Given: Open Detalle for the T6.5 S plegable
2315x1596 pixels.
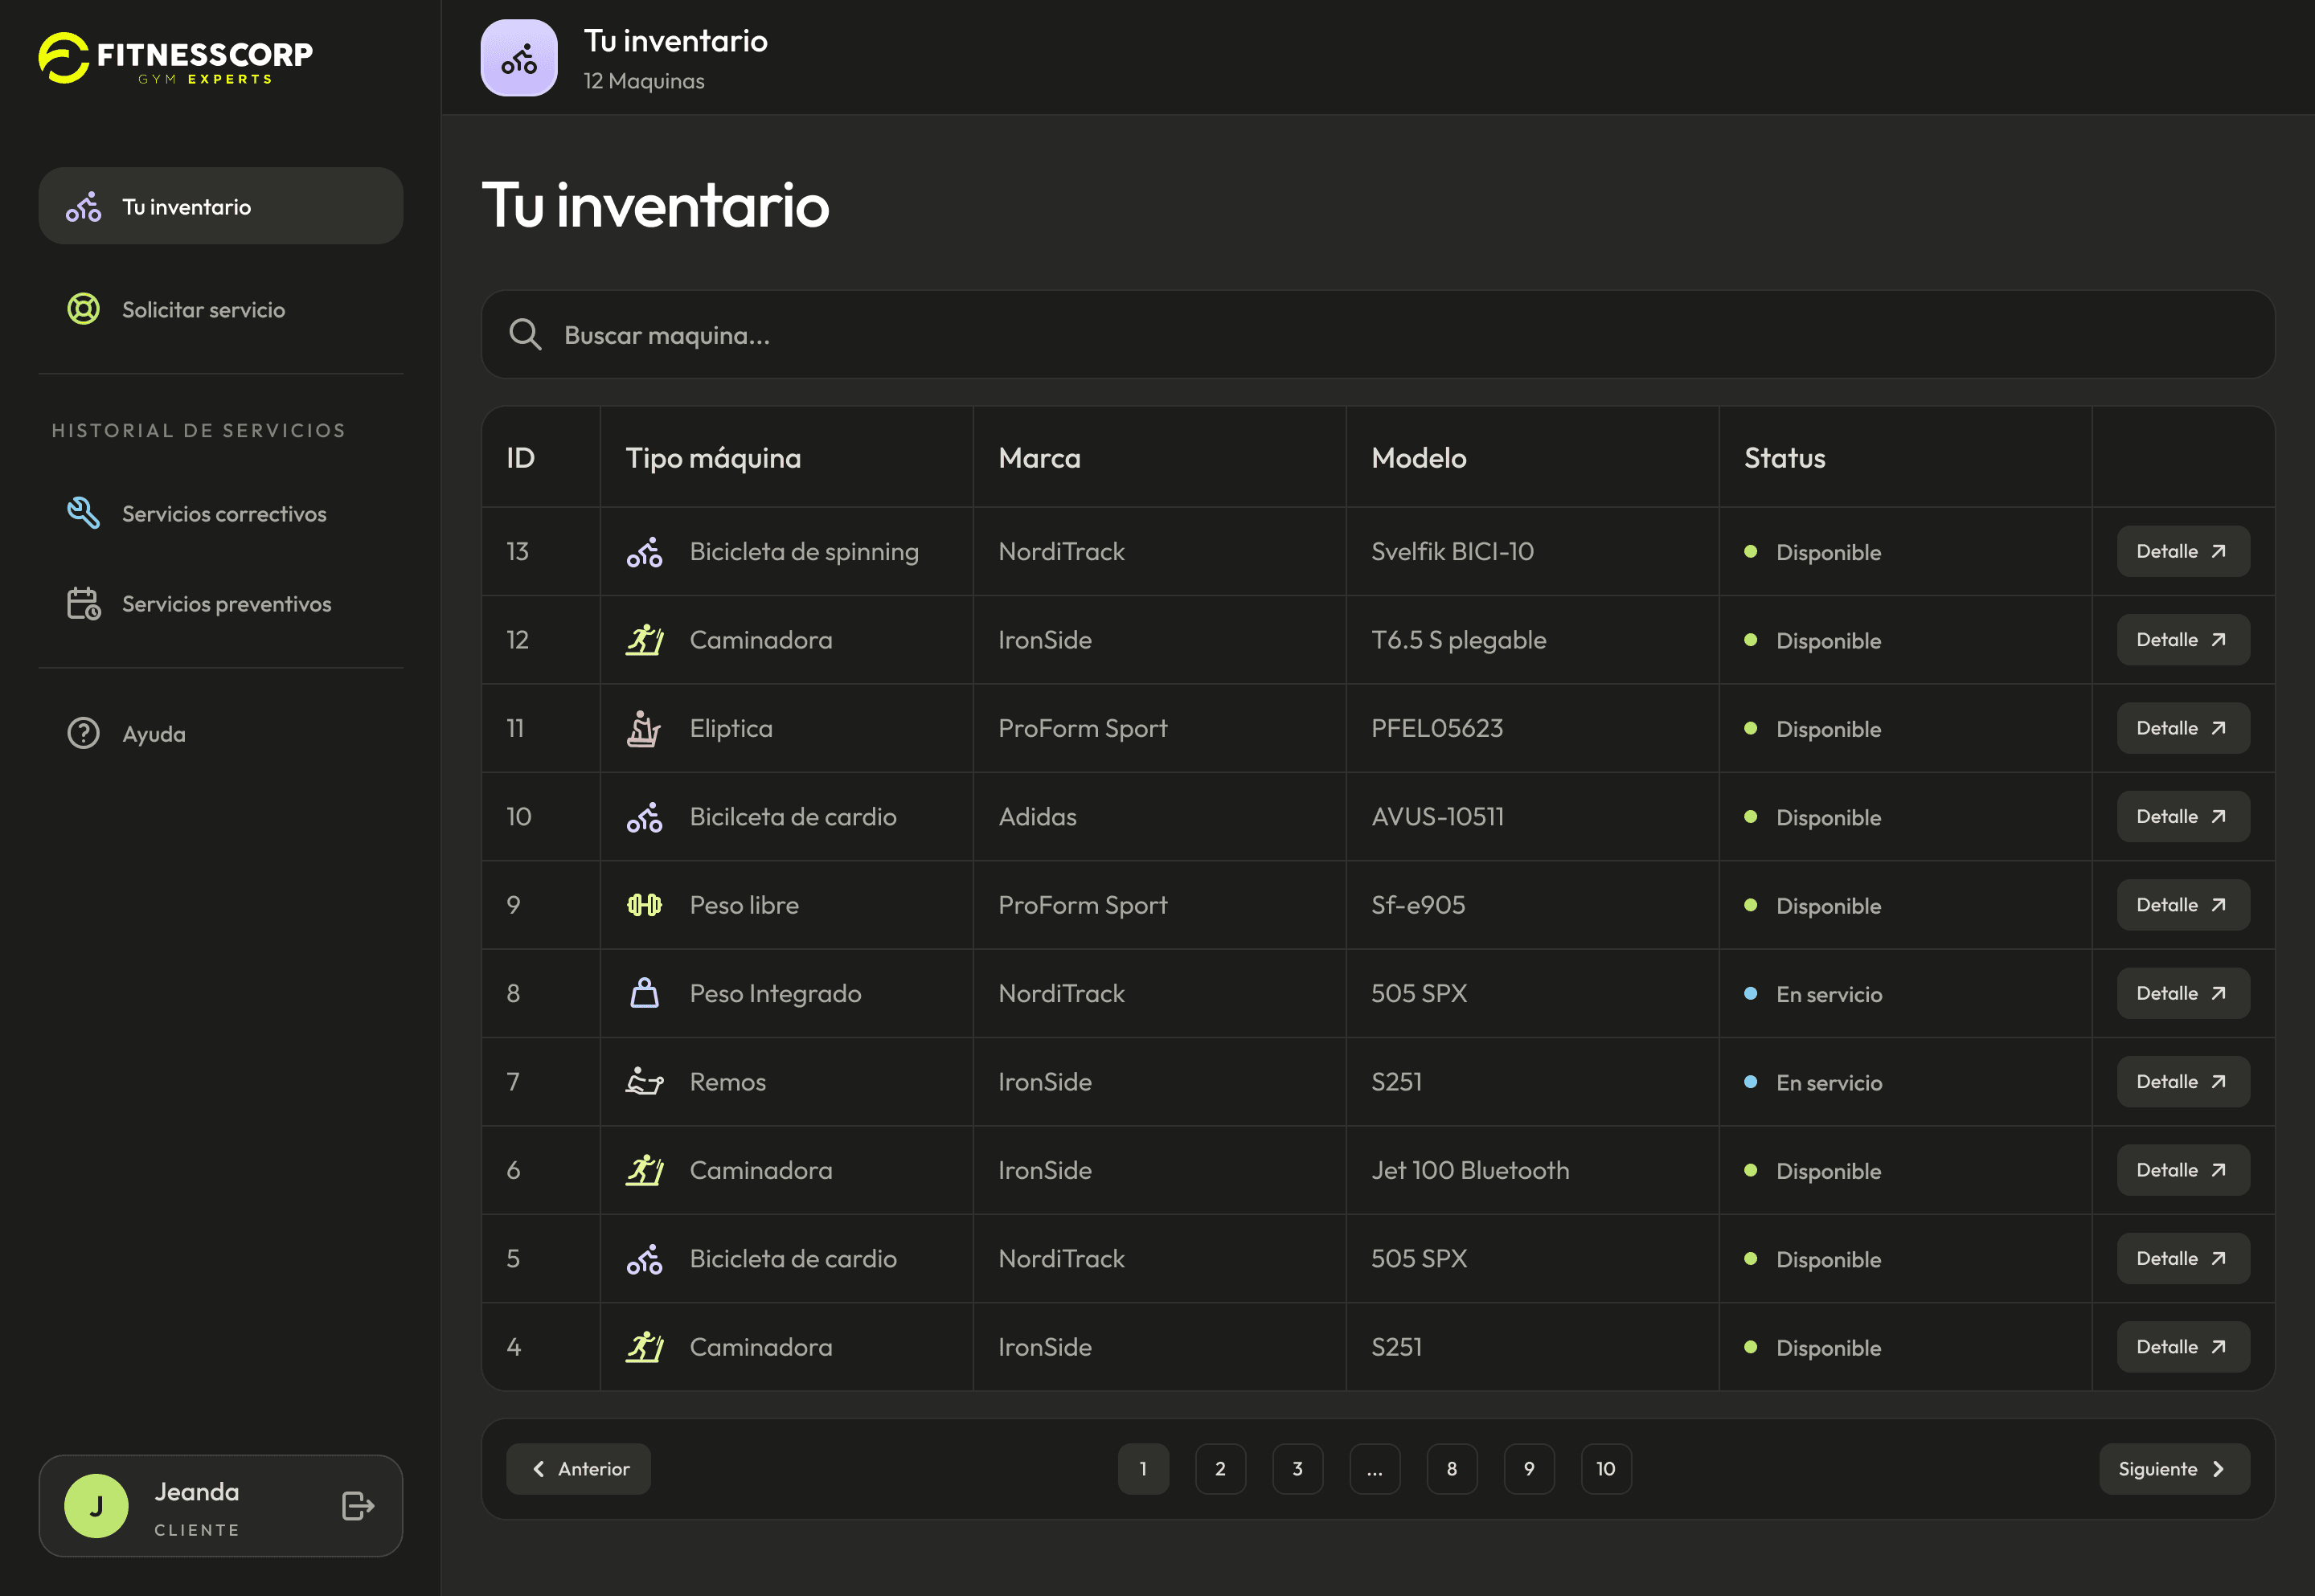Looking at the screenshot, I should [2183, 640].
